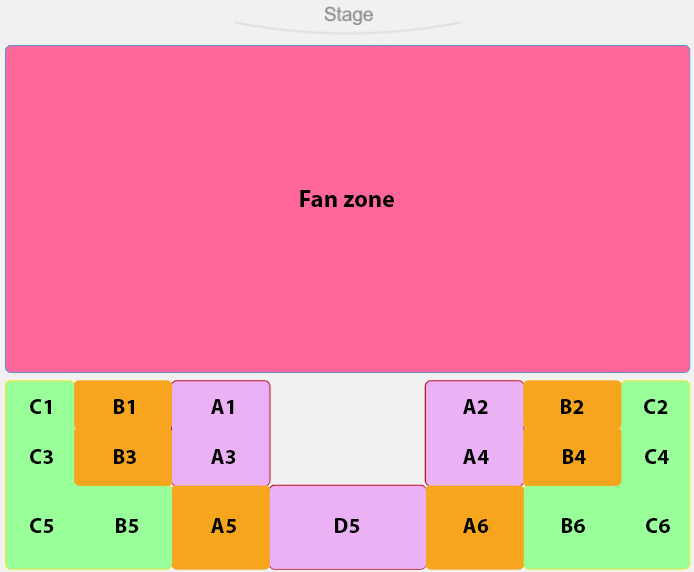This screenshot has width=694, height=572.
Task: Pick green section B6
Action: tap(572, 526)
